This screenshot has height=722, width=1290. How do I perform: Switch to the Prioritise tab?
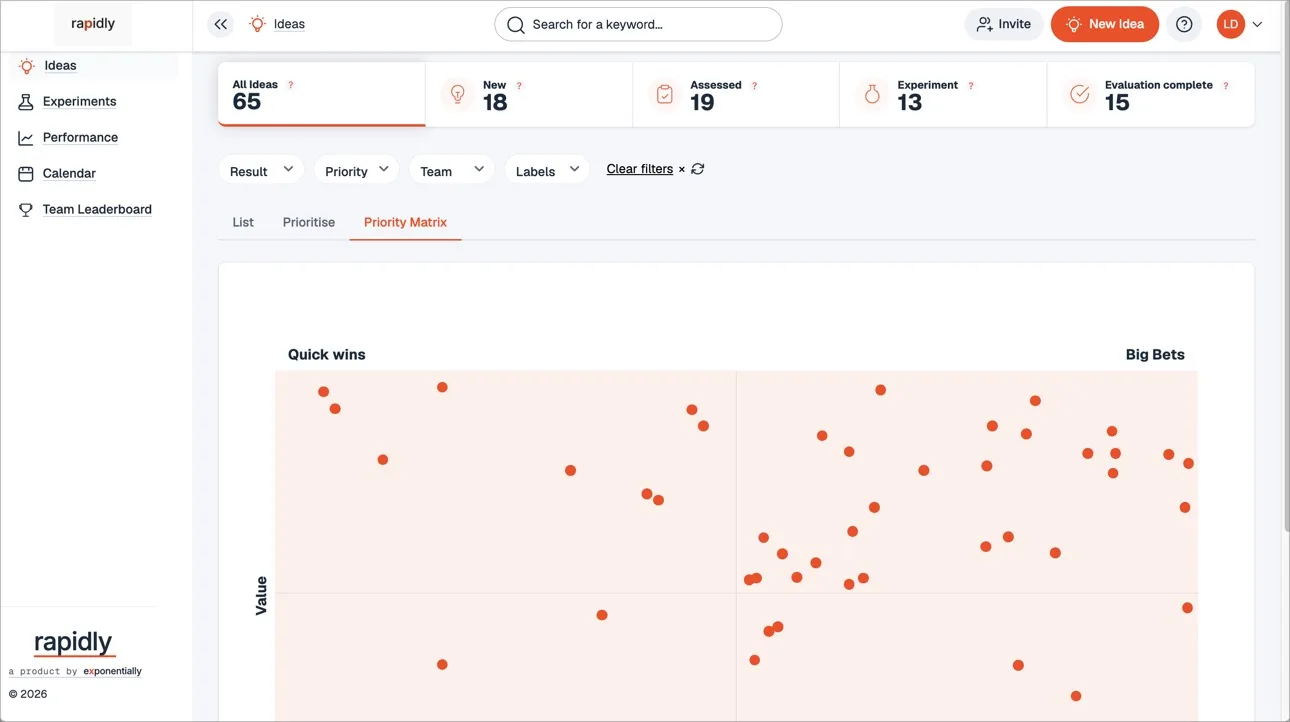[309, 222]
